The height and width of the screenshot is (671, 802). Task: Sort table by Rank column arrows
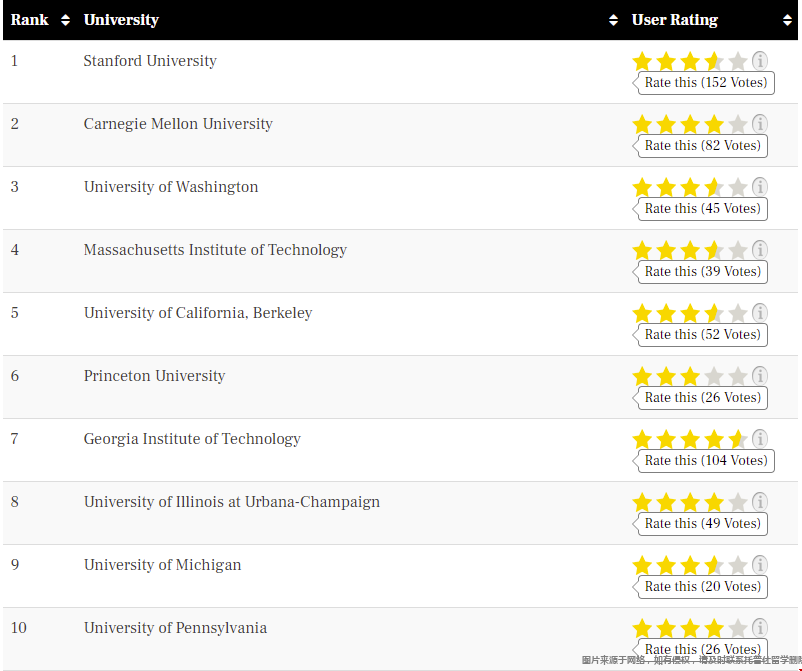tap(66, 20)
